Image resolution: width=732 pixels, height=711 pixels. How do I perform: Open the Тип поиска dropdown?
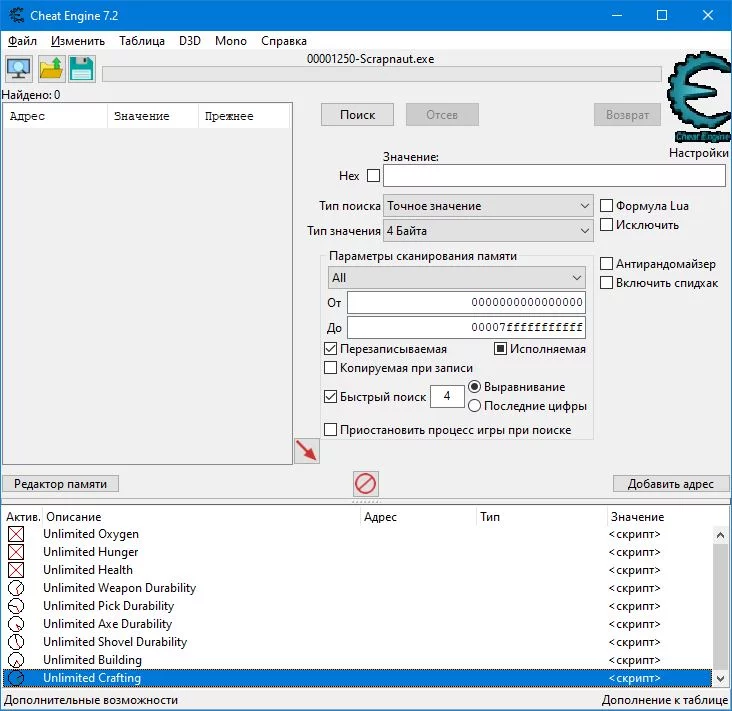click(x=488, y=206)
